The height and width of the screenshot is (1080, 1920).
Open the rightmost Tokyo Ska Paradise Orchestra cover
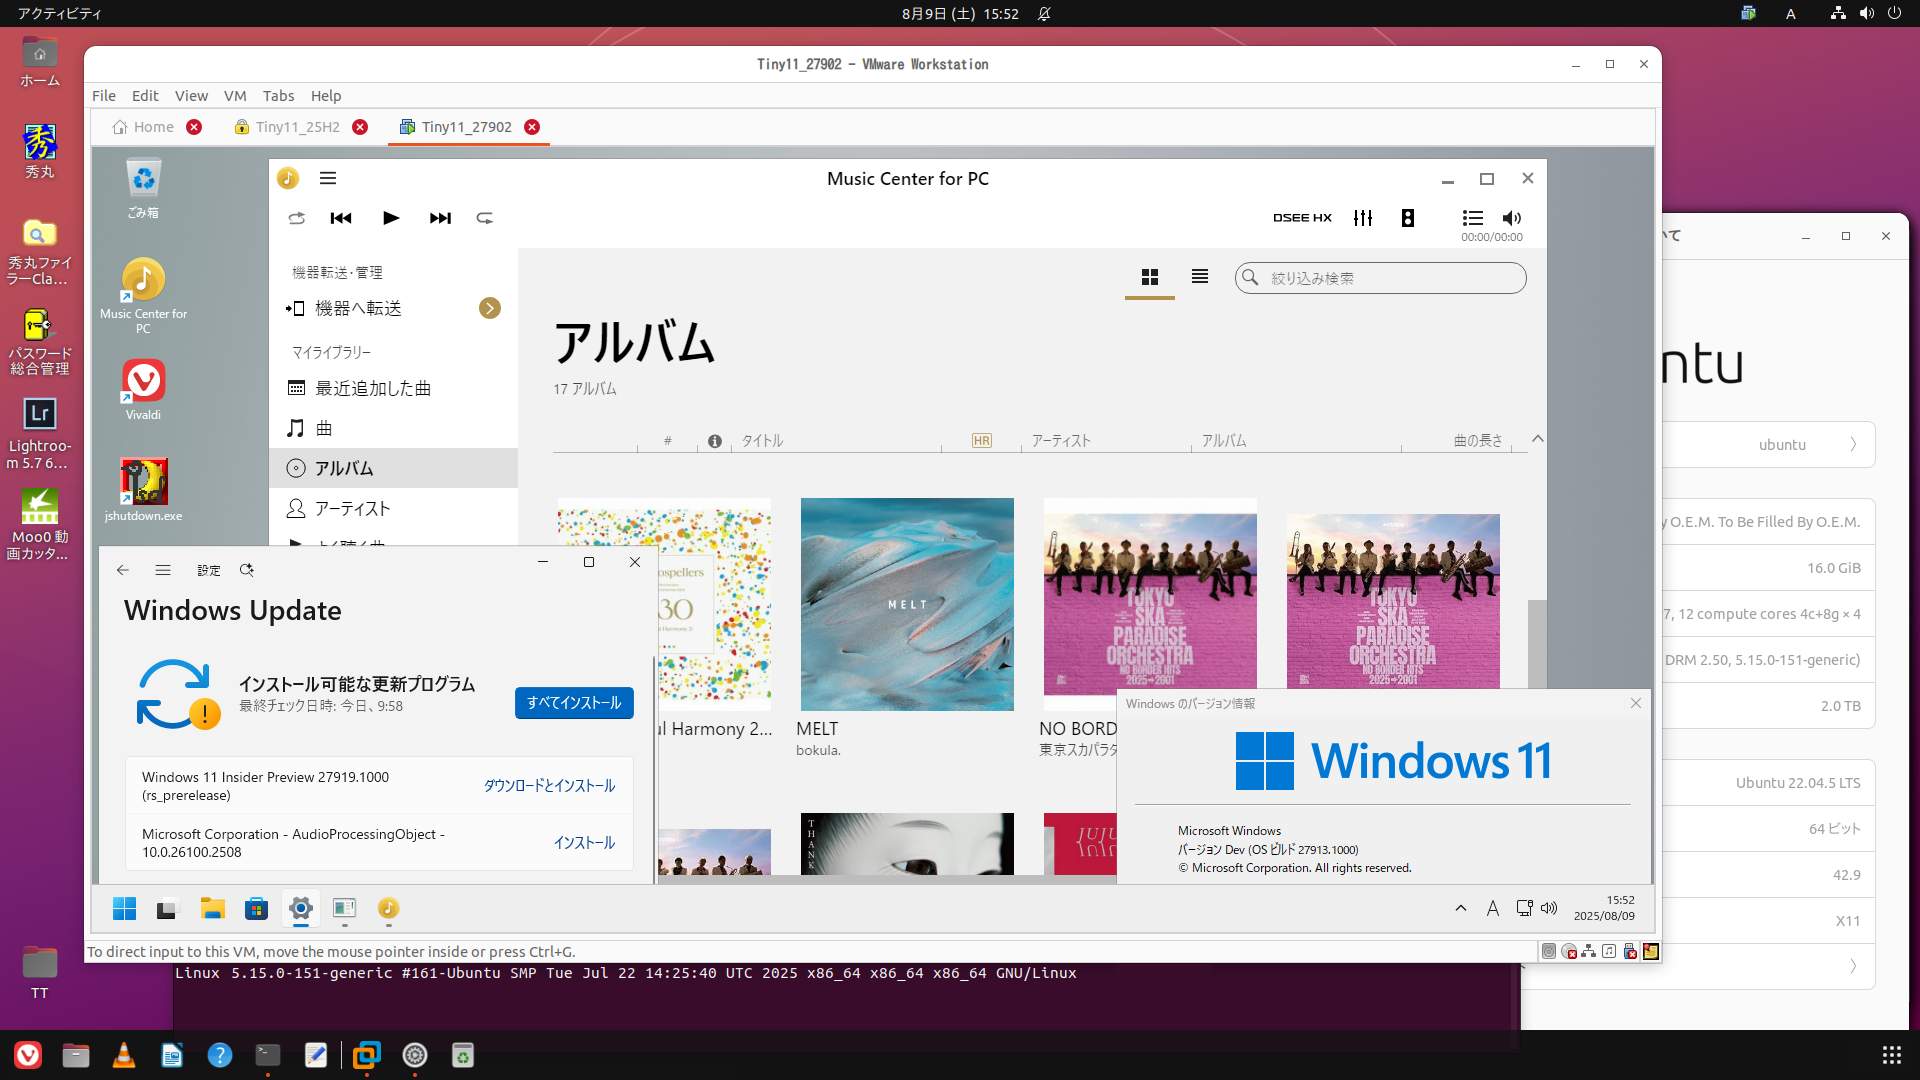click(1393, 600)
